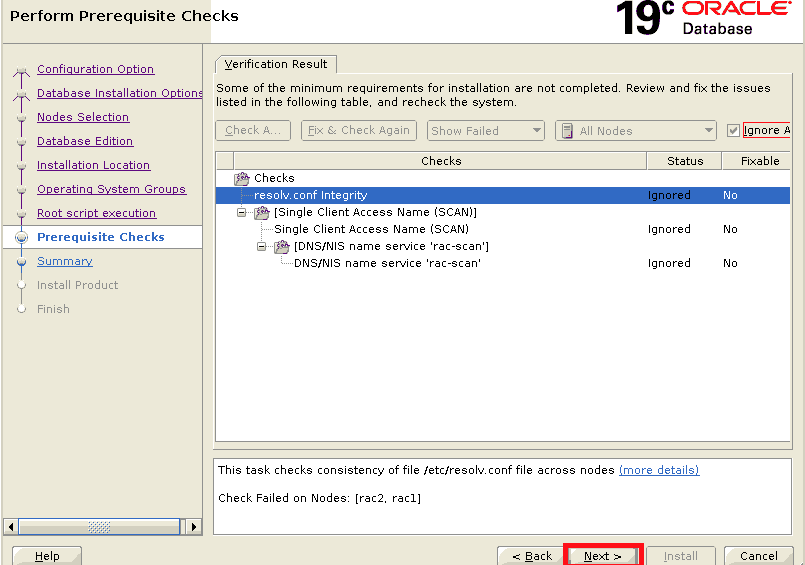Click the Cancel button
The height and width of the screenshot is (565, 805).
click(758, 556)
